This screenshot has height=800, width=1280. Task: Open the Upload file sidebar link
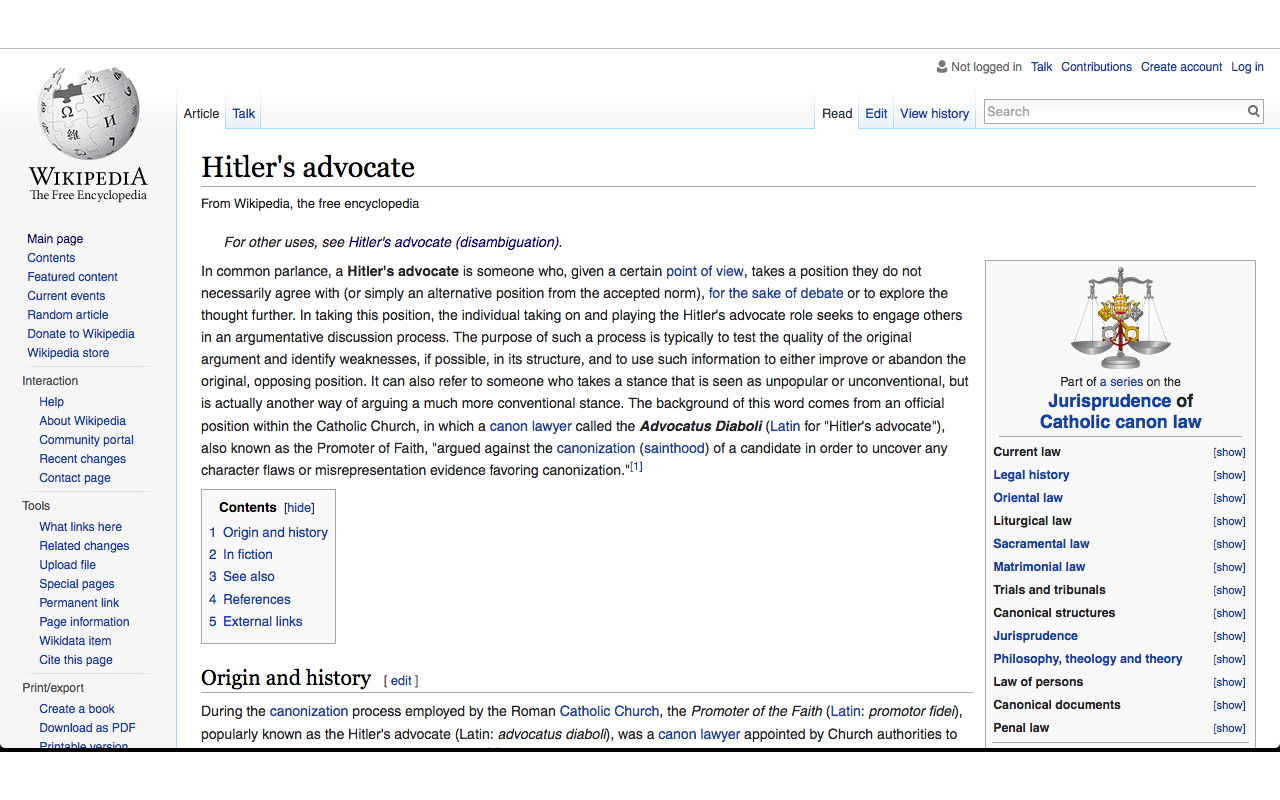pyautogui.click(x=67, y=564)
